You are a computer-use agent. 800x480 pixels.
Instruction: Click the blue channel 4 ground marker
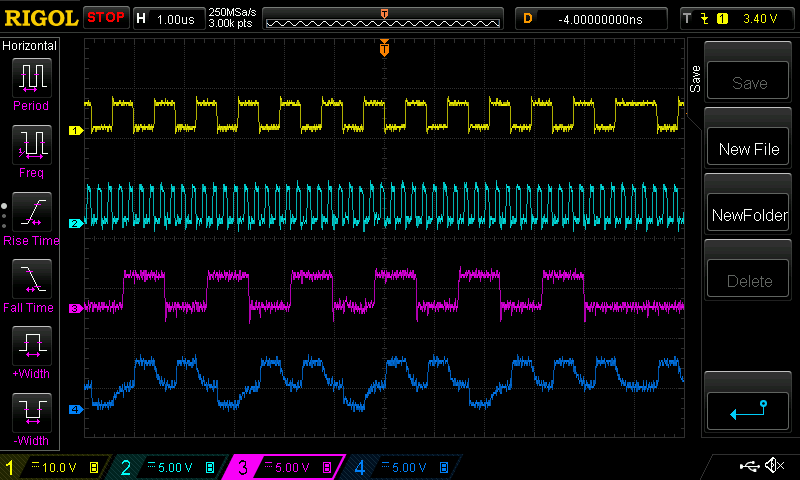[x=76, y=409]
